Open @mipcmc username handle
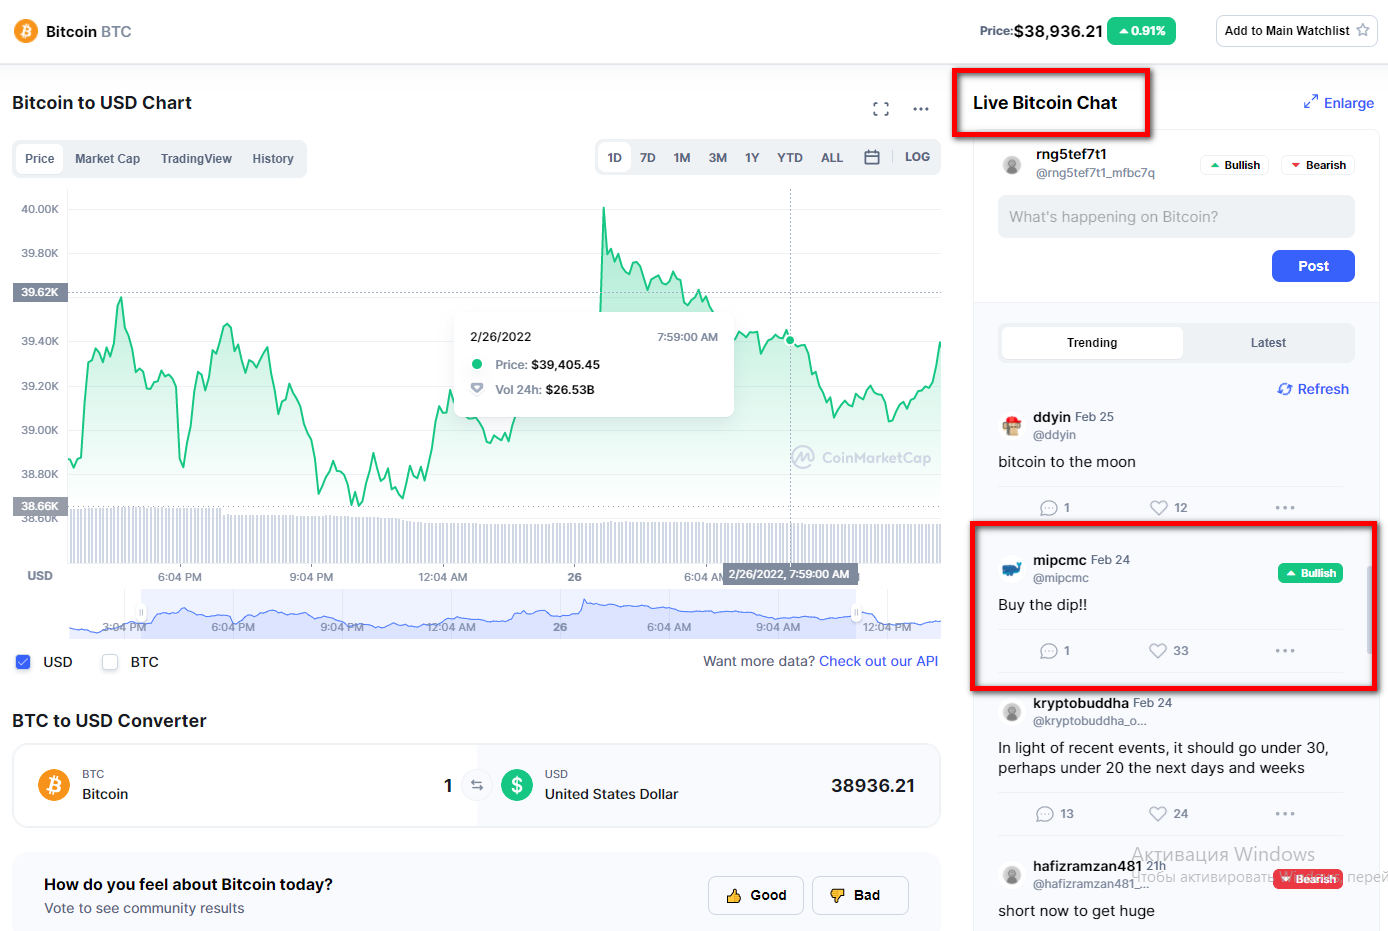1388x931 pixels. coord(1060,578)
